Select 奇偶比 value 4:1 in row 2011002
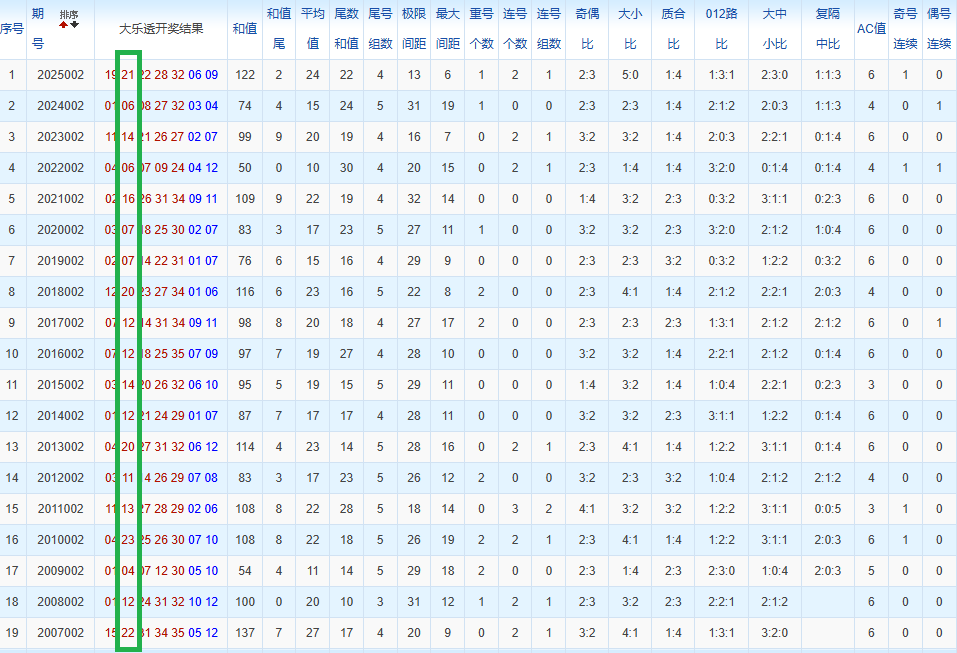957x653 pixels. pos(587,509)
